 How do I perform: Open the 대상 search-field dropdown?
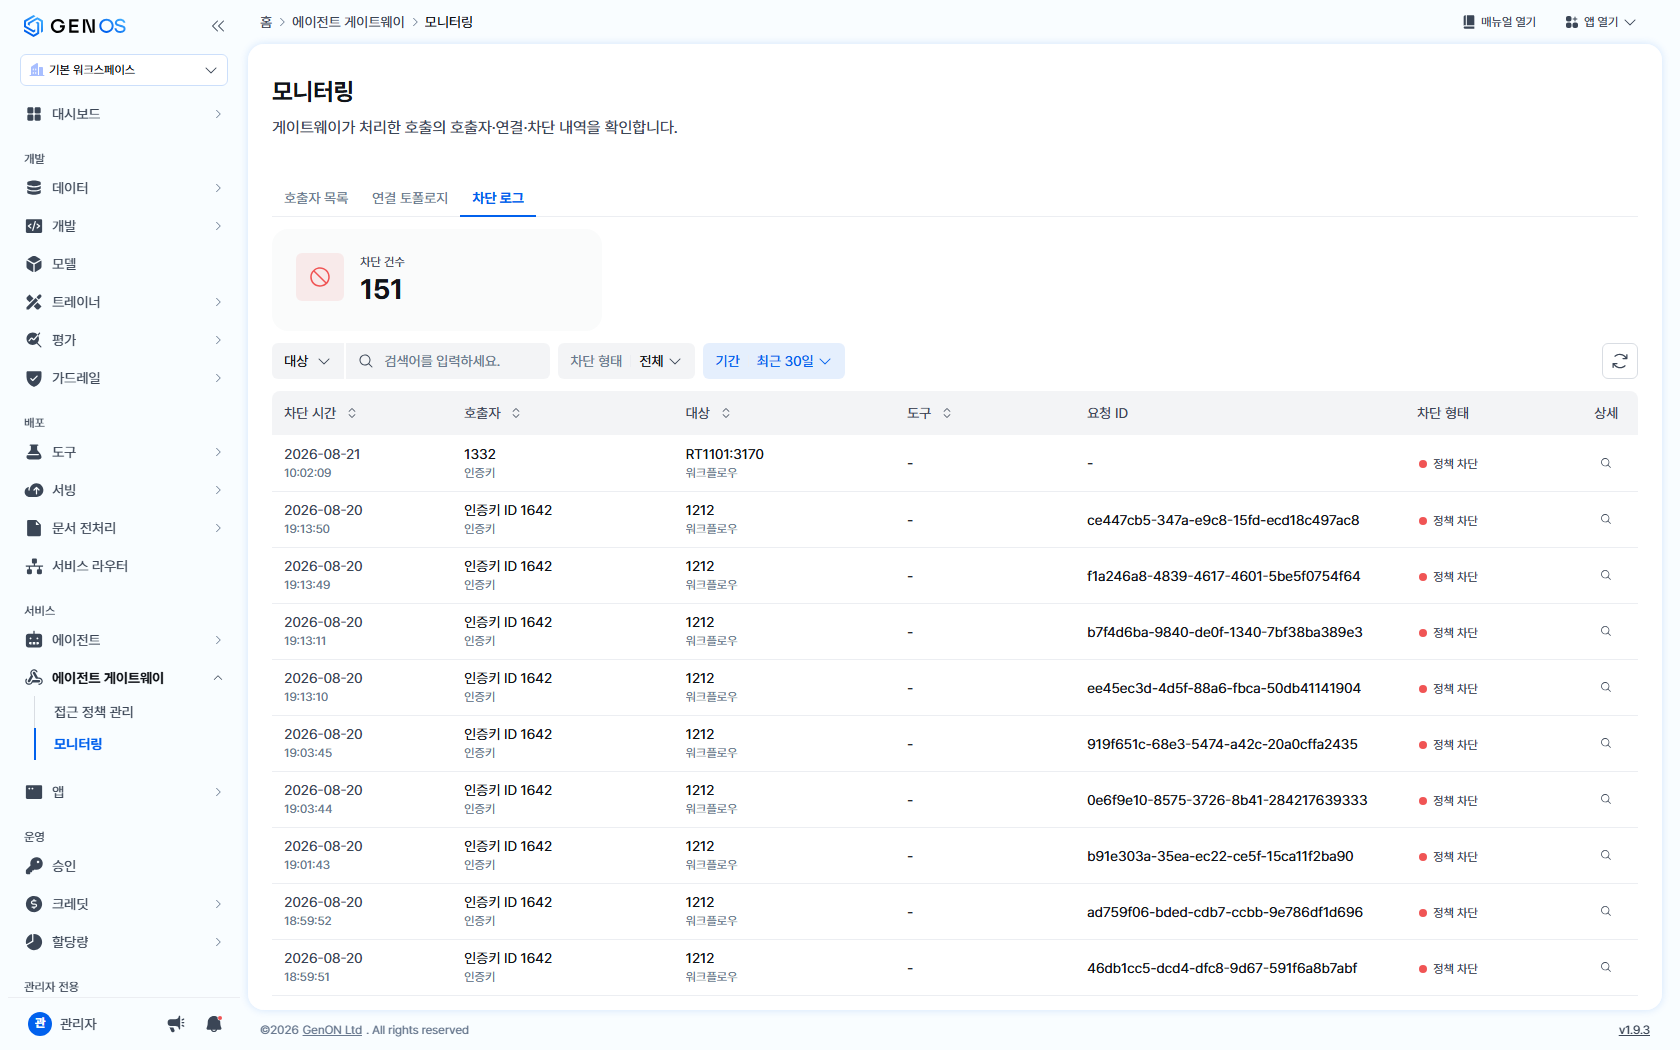click(x=308, y=361)
